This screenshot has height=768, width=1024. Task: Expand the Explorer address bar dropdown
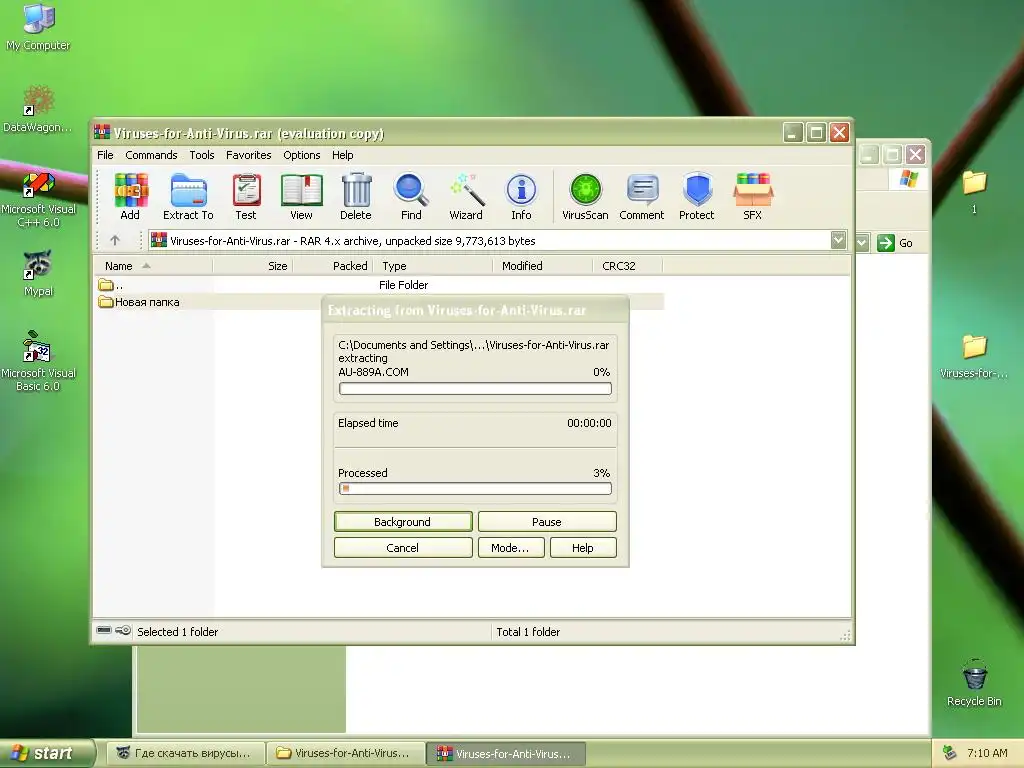(x=861, y=243)
